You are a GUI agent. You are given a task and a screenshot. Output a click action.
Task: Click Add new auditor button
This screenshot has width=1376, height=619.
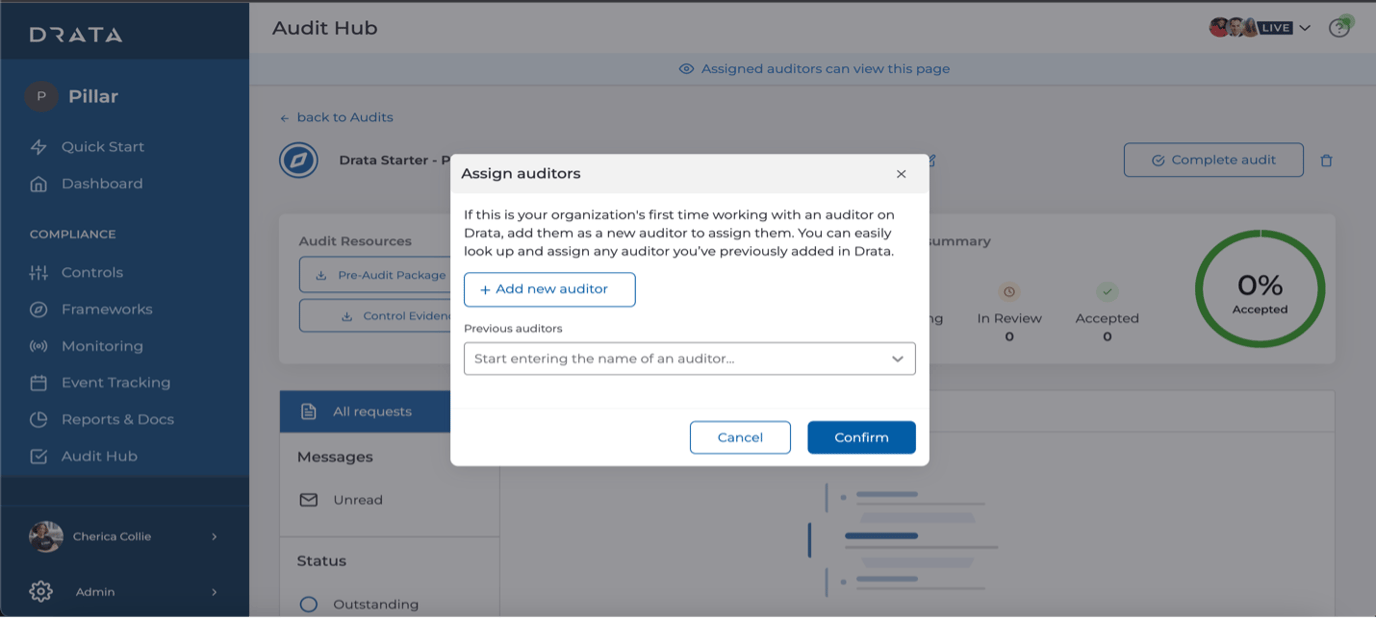point(549,289)
